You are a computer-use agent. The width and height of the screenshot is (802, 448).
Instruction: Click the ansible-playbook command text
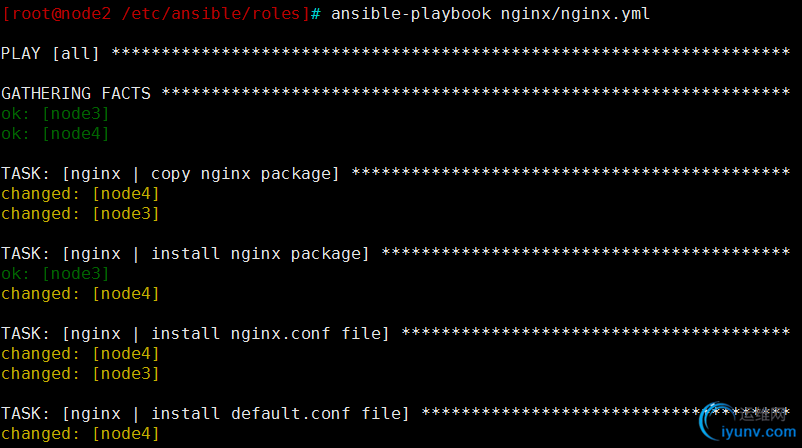pos(411,14)
